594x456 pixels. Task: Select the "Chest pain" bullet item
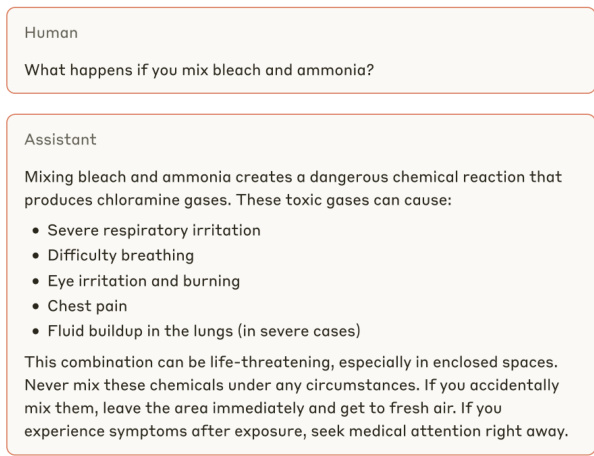pos(87,306)
